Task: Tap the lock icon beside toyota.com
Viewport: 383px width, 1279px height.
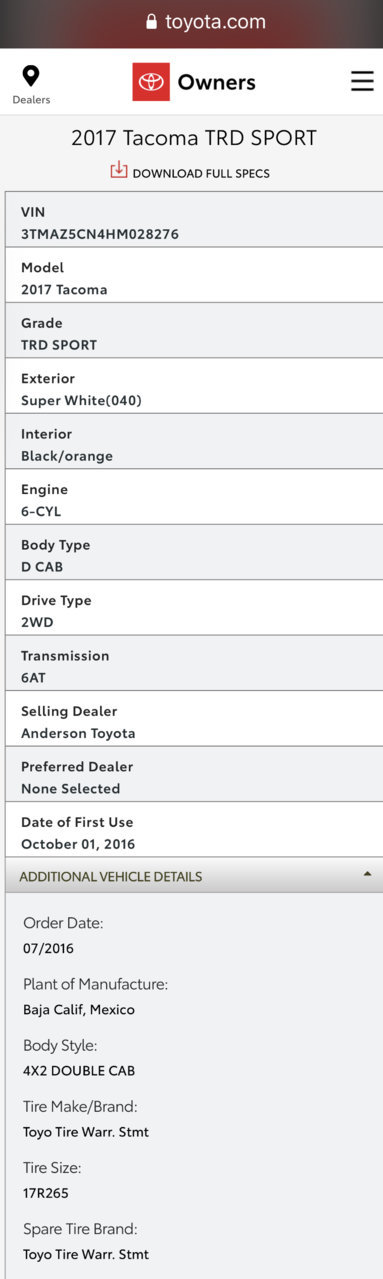Action: tap(152, 22)
